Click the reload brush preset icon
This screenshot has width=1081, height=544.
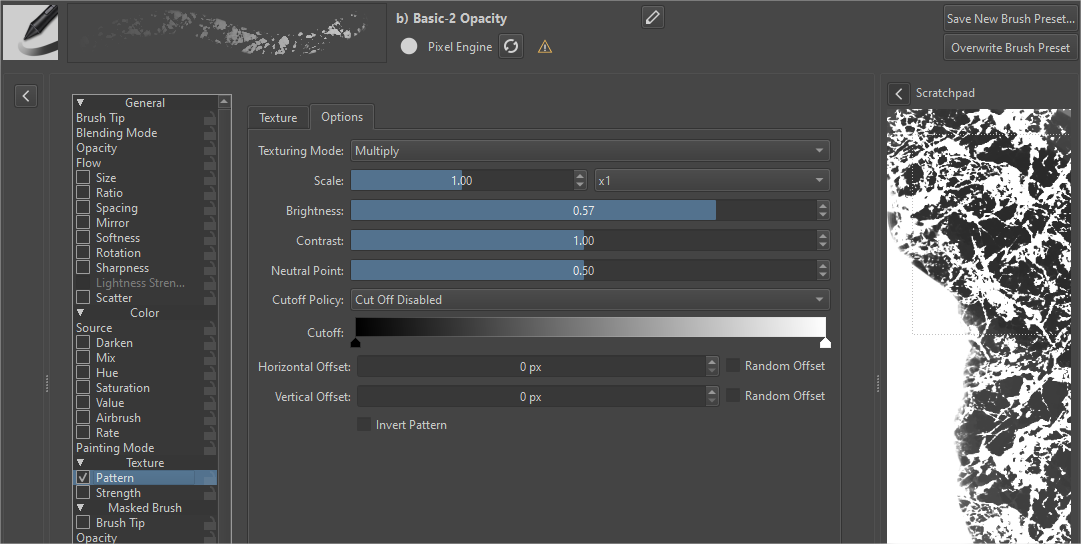click(511, 46)
